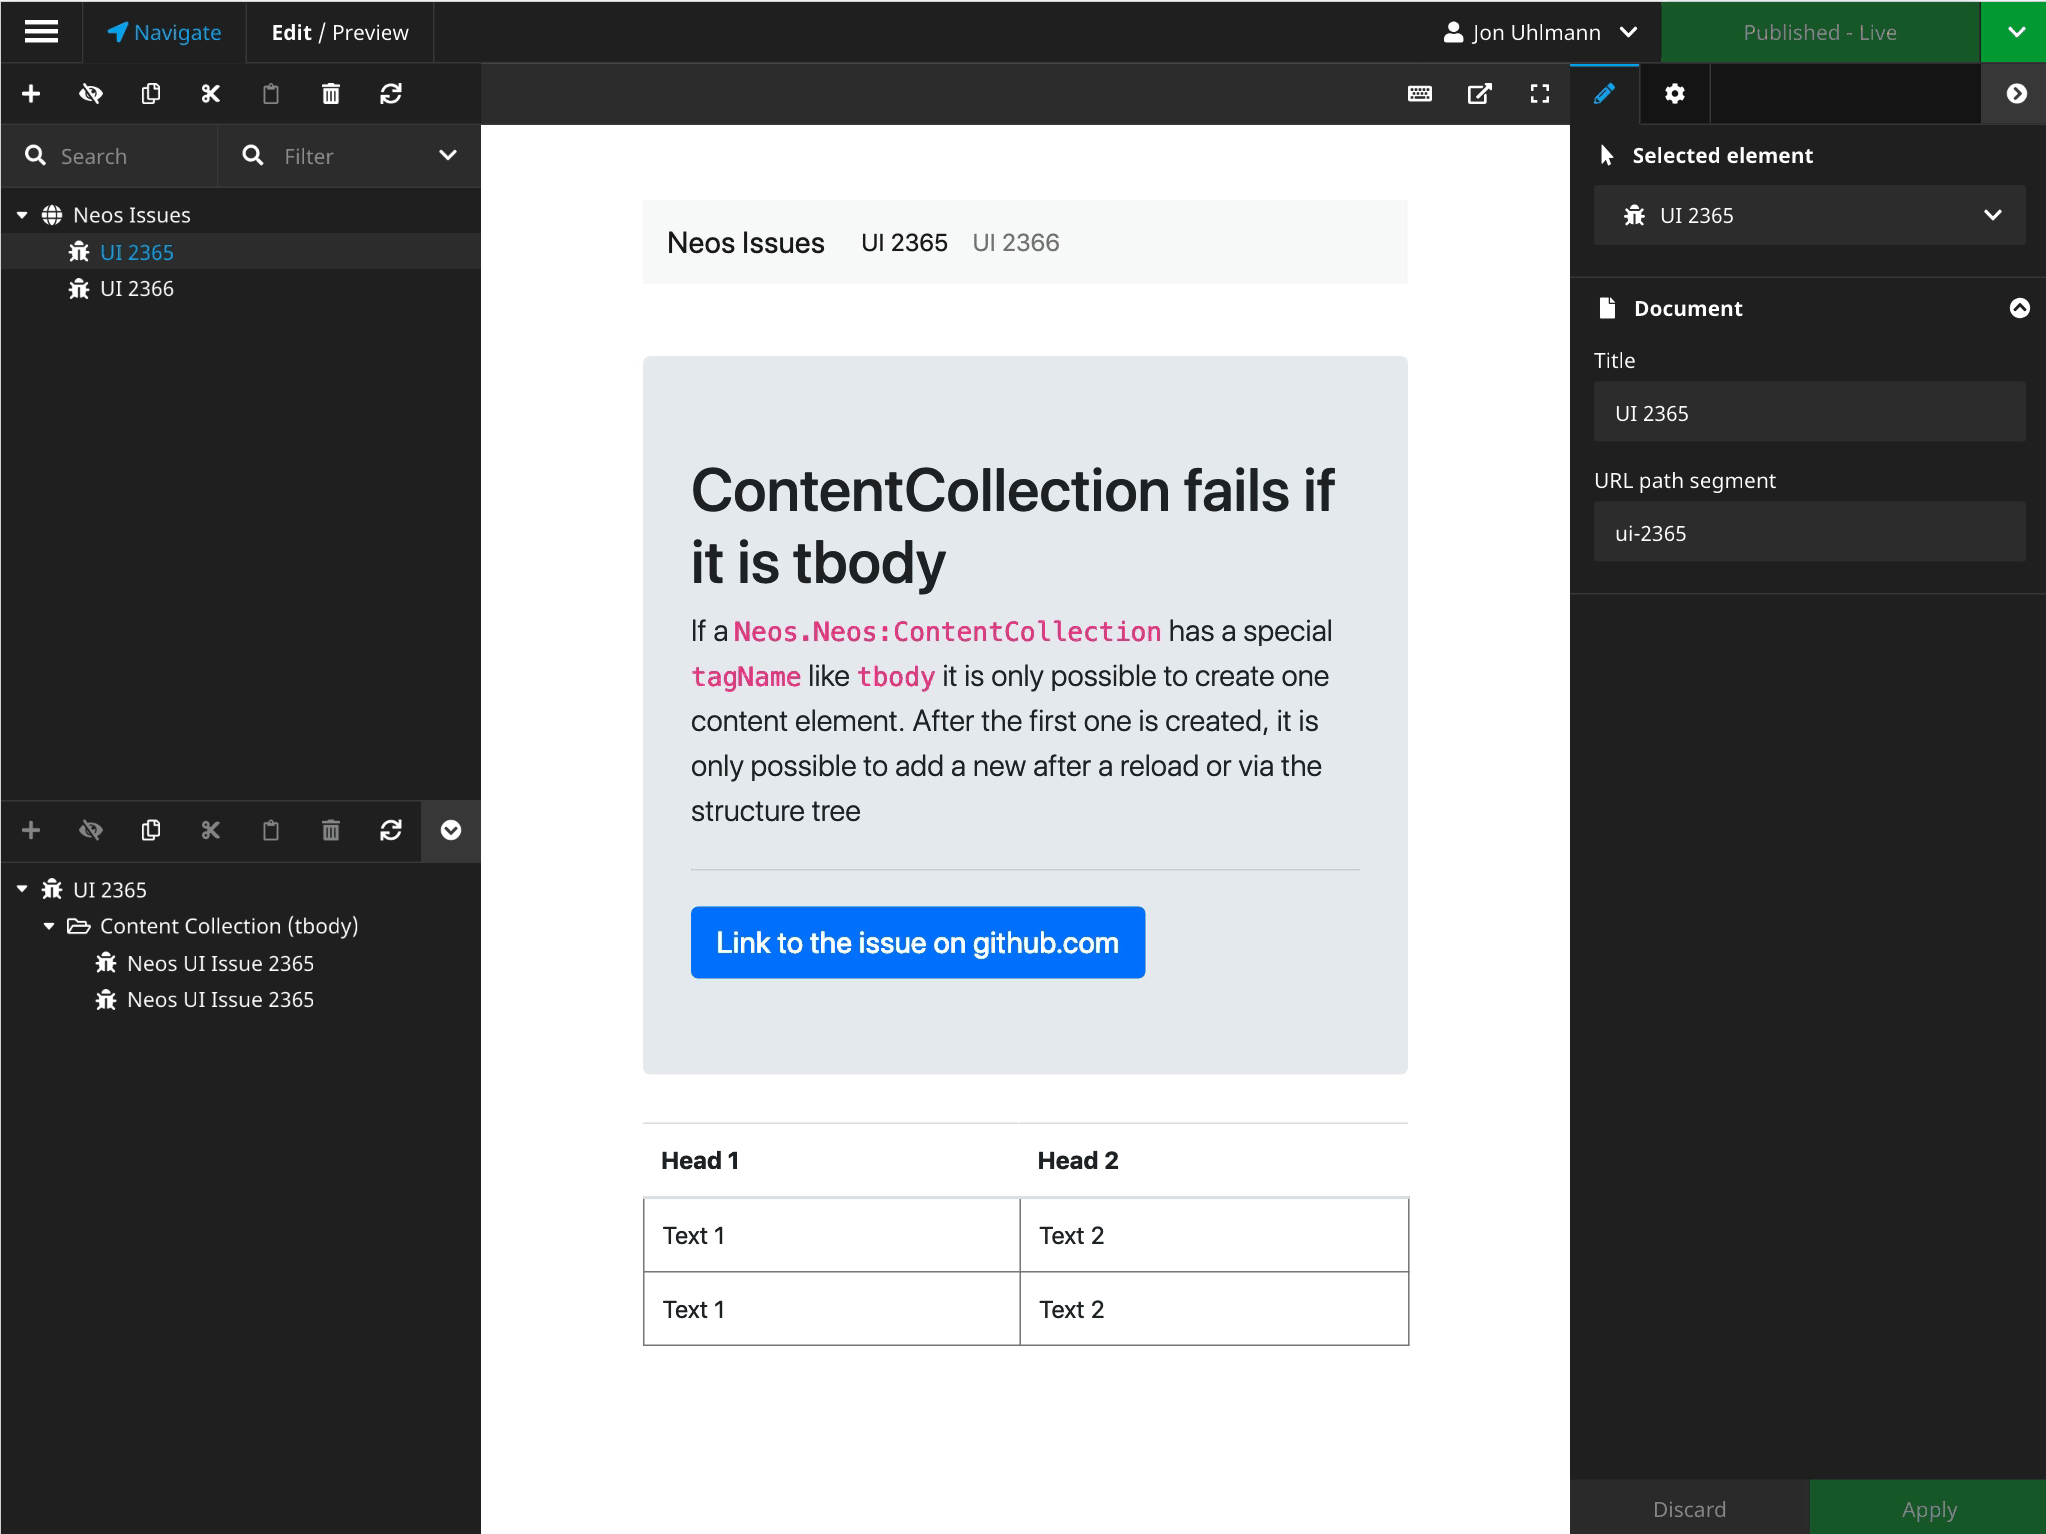Delete selected document with trash icon
The height and width of the screenshot is (1534, 2046).
[x=331, y=94]
